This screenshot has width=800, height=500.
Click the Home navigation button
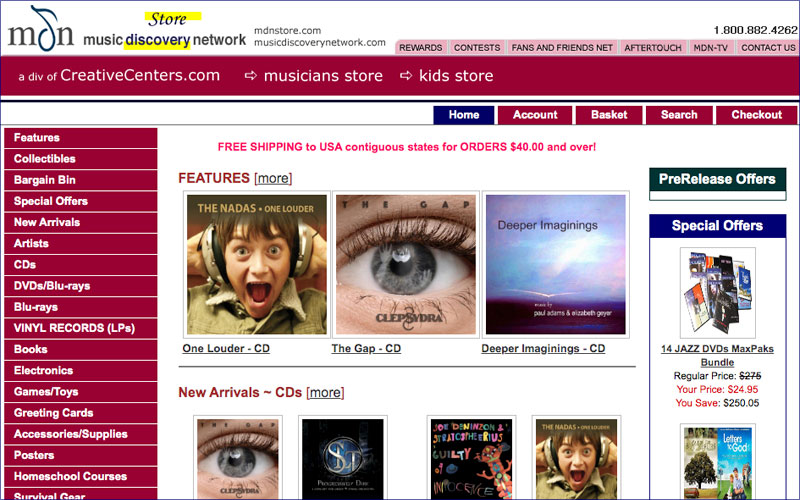[x=464, y=115]
